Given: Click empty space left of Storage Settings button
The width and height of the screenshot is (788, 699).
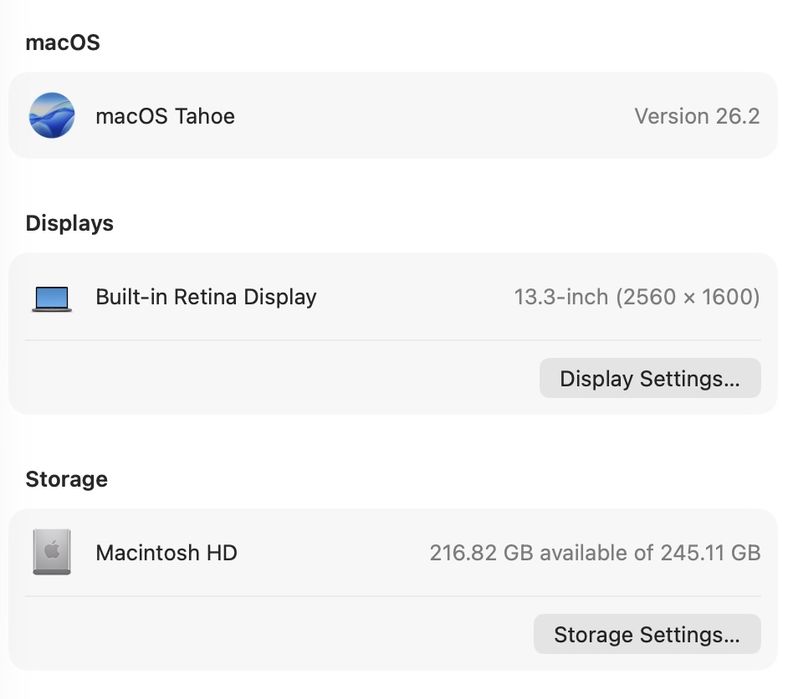Looking at the screenshot, I should click(x=280, y=635).
